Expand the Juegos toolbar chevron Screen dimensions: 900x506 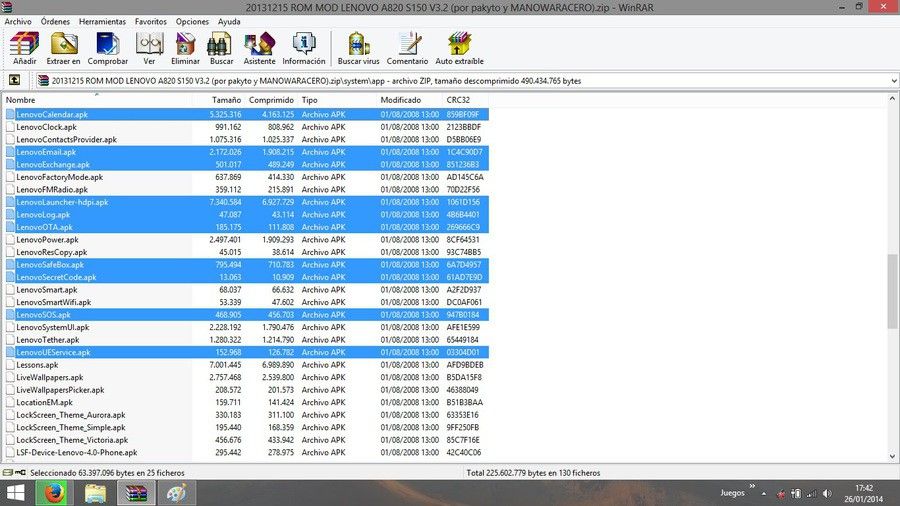pyautogui.click(x=752, y=486)
